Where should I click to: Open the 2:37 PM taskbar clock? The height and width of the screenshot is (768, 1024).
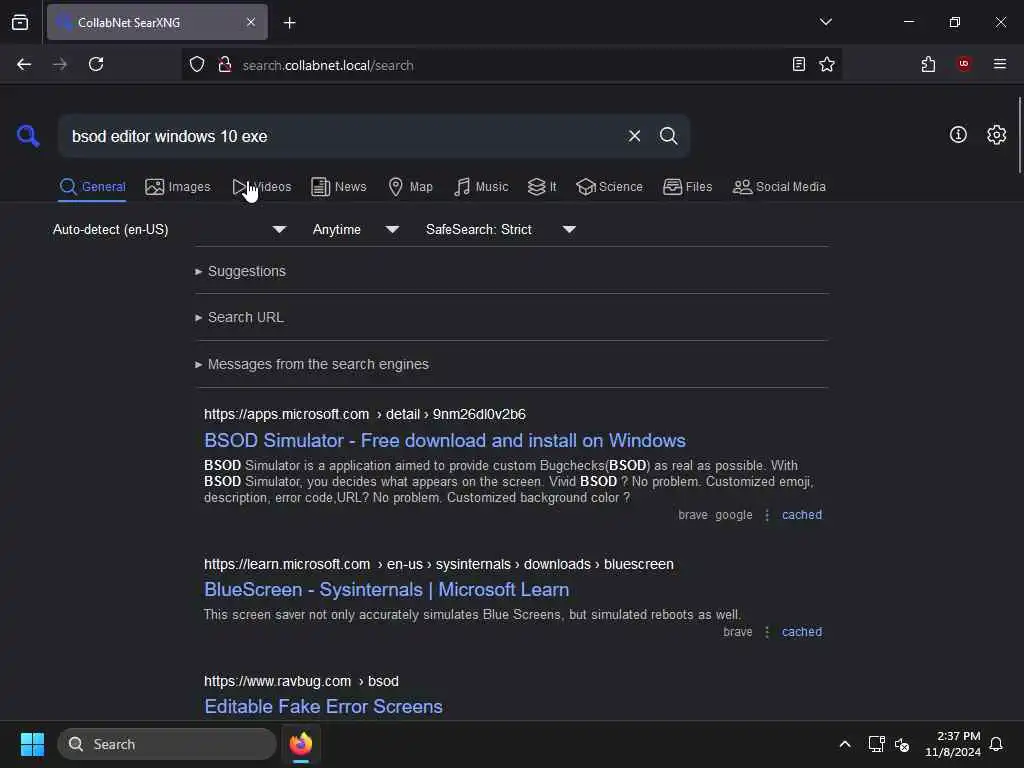[x=952, y=744]
